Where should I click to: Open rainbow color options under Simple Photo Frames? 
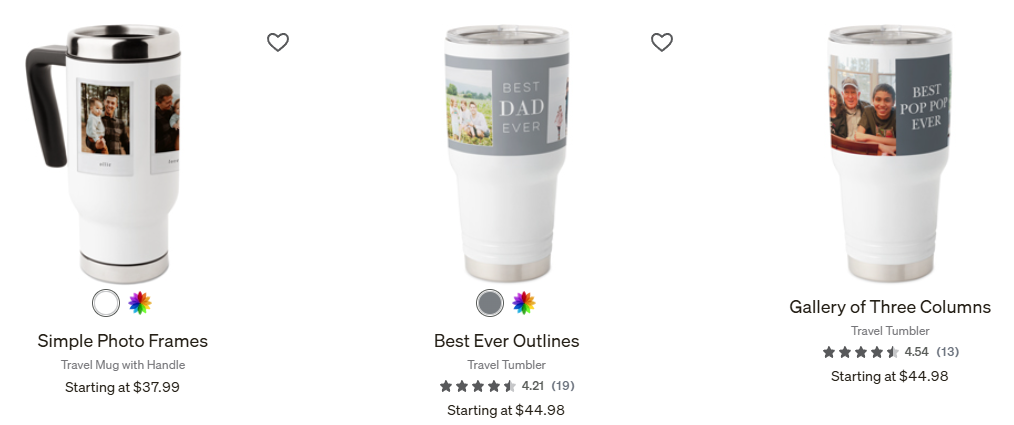point(140,303)
